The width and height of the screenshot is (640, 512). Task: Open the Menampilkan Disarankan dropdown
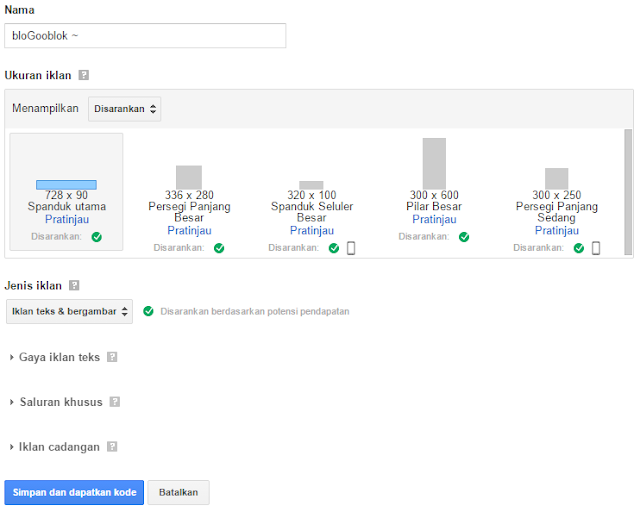click(x=124, y=109)
